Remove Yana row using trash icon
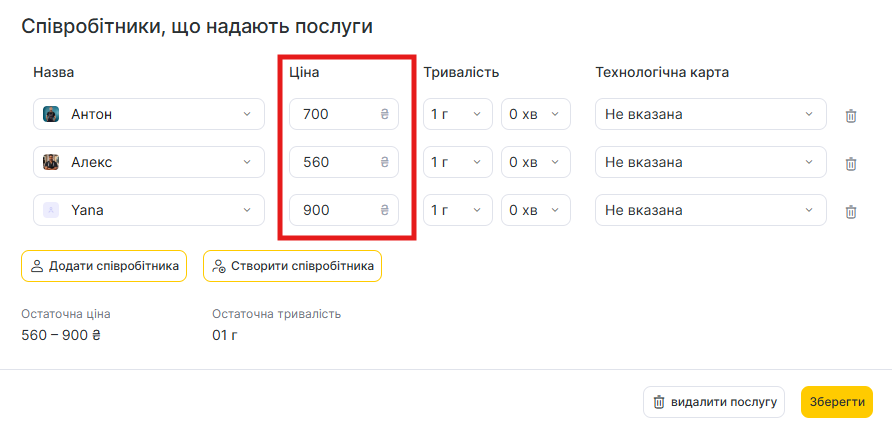Screen dimensions: 892x428 (x=851, y=211)
